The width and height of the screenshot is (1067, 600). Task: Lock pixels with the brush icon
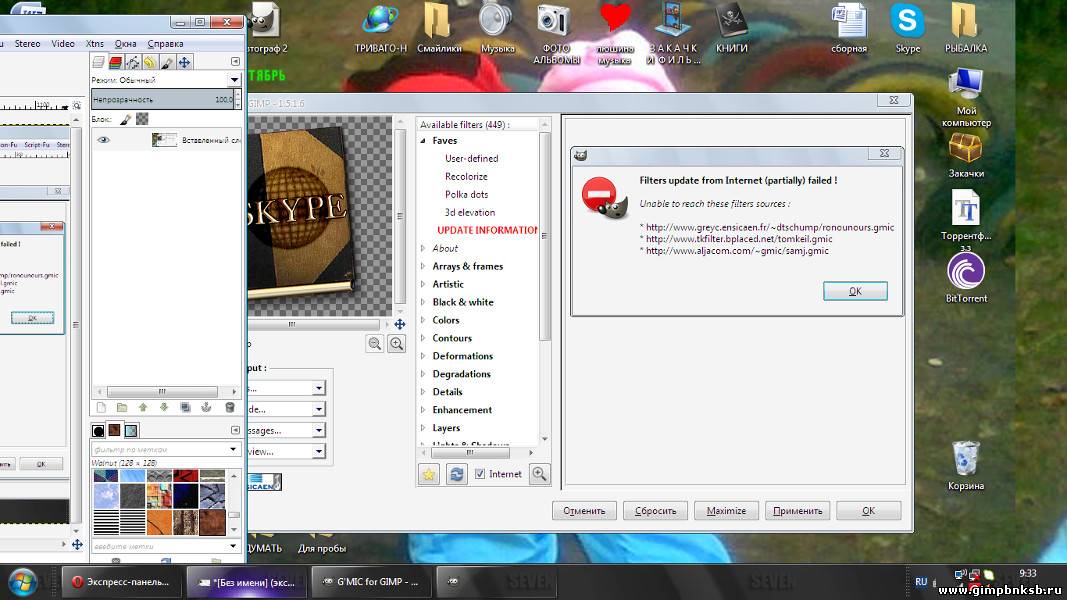point(125,119)
